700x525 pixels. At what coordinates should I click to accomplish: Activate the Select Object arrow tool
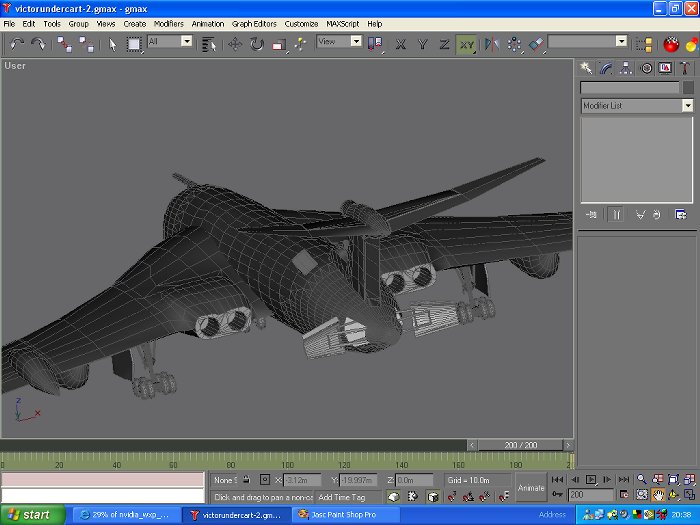112,44
